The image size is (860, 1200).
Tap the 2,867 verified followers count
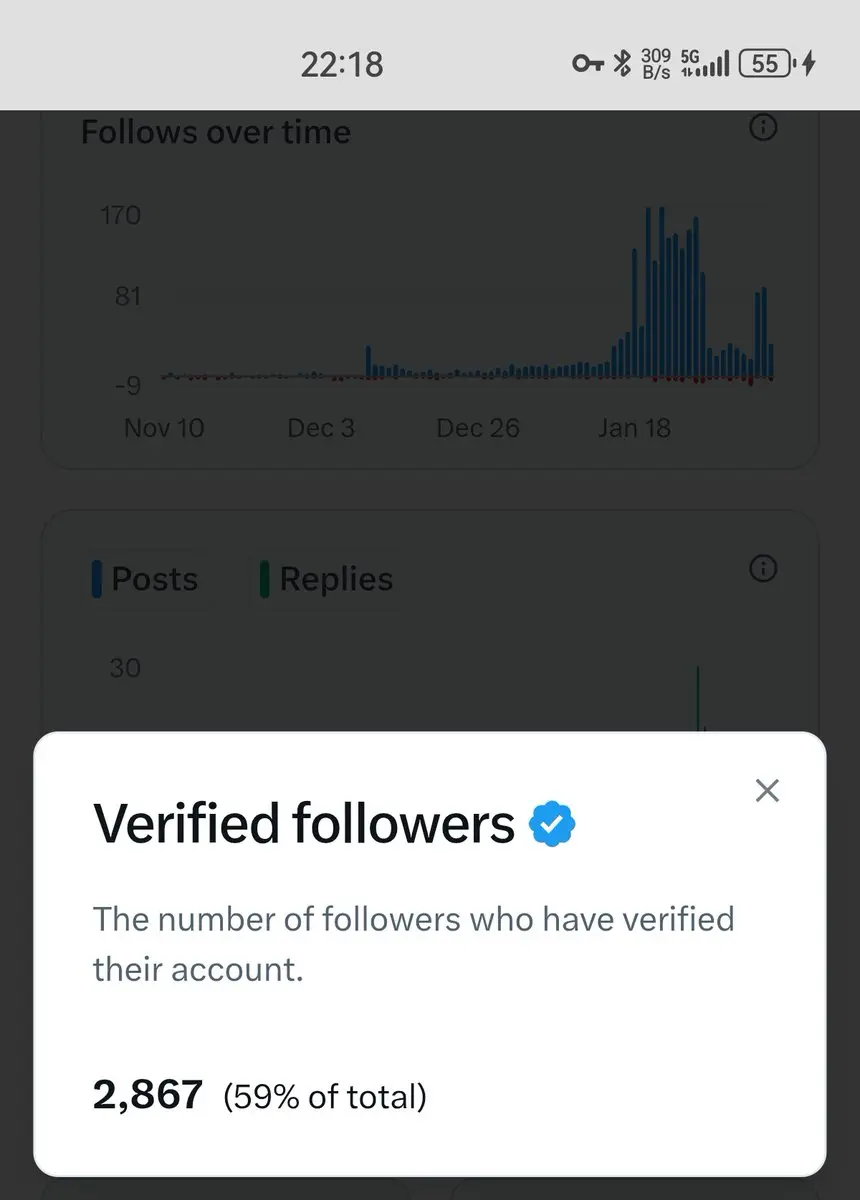tap(148, 1096)
